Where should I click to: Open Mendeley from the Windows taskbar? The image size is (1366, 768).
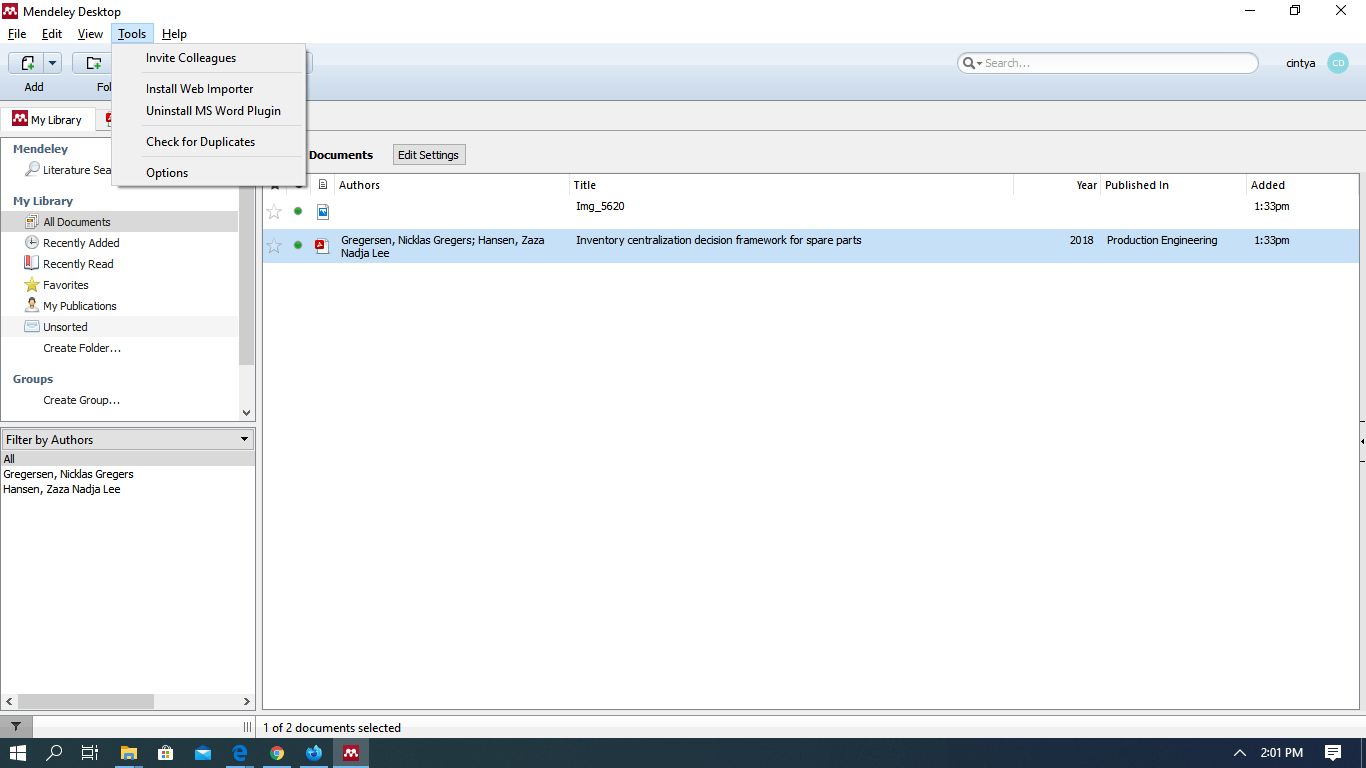pos(351,753)
